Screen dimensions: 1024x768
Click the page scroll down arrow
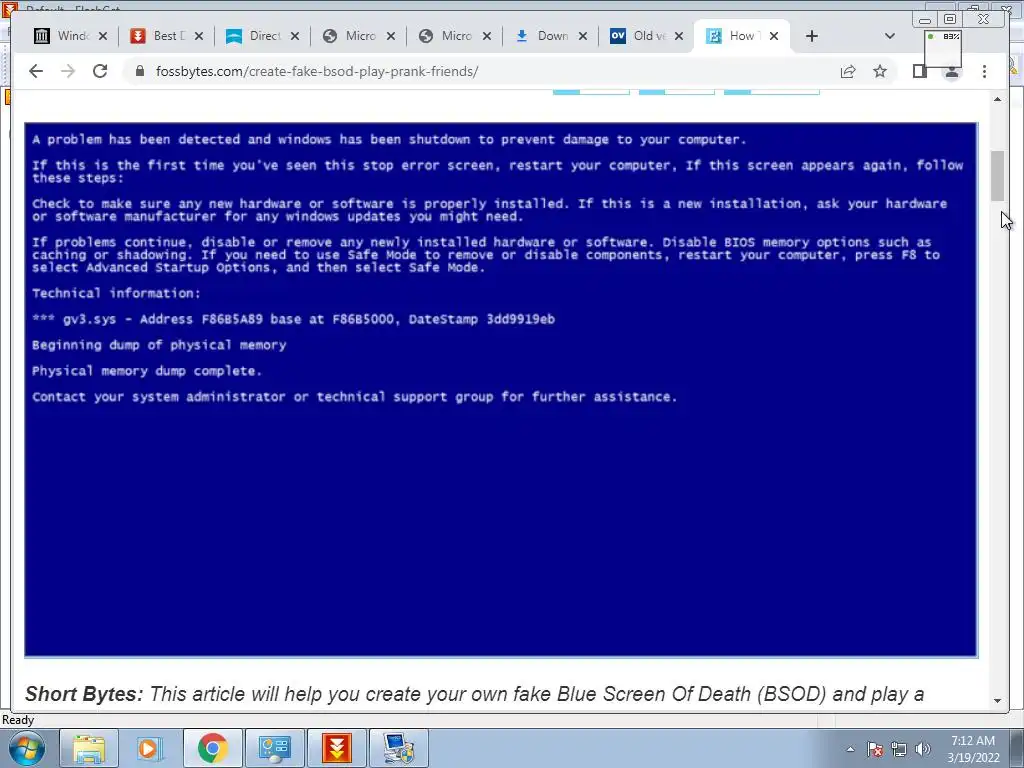(997, 701)
